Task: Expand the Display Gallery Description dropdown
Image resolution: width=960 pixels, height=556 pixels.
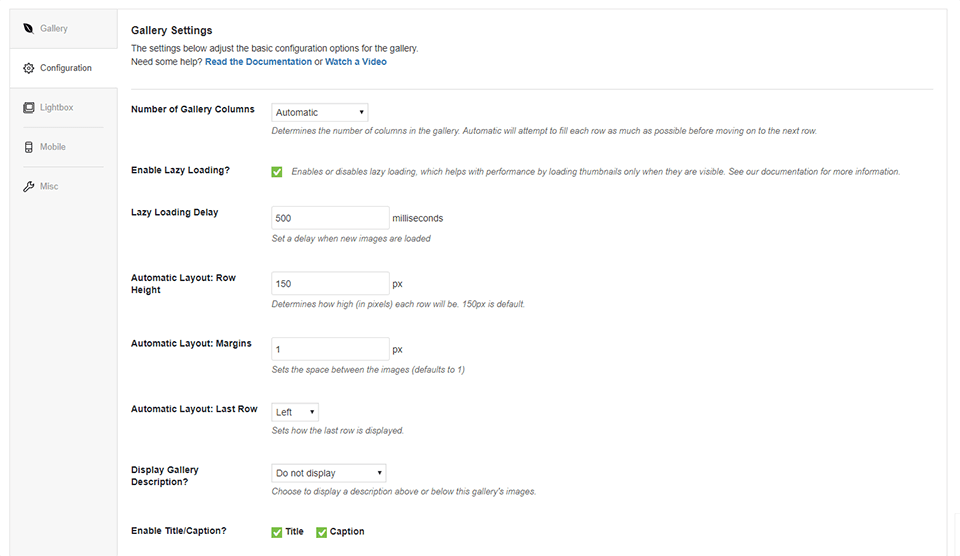Action: pyautogui.click(x=328, y=473)
